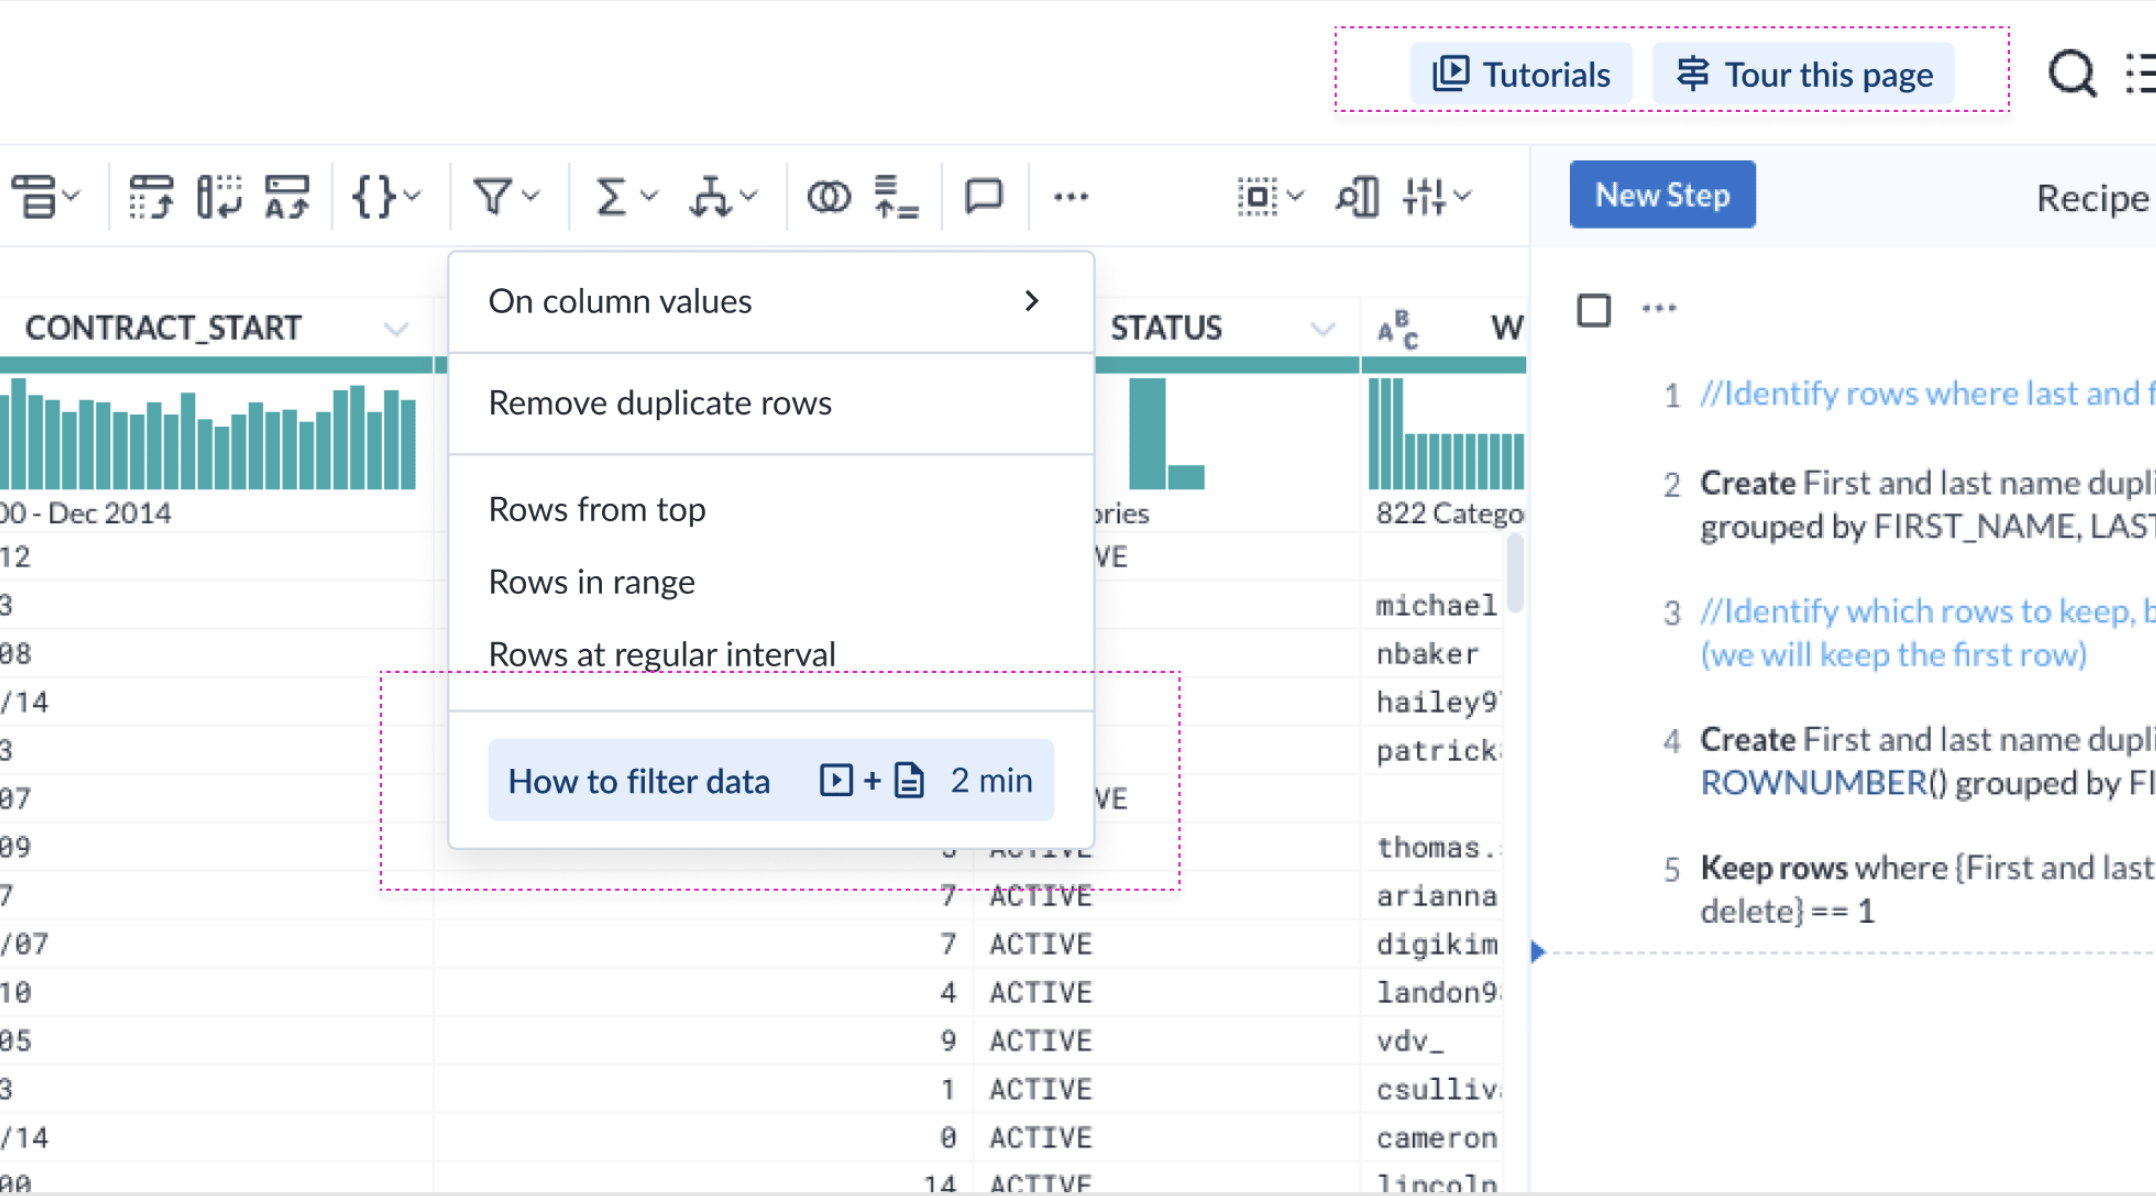Click the toolbar icon with stacked lines and up arrow
Image resolution: width=2156 pixels, height=1196 pixels.
pos(896,196)
